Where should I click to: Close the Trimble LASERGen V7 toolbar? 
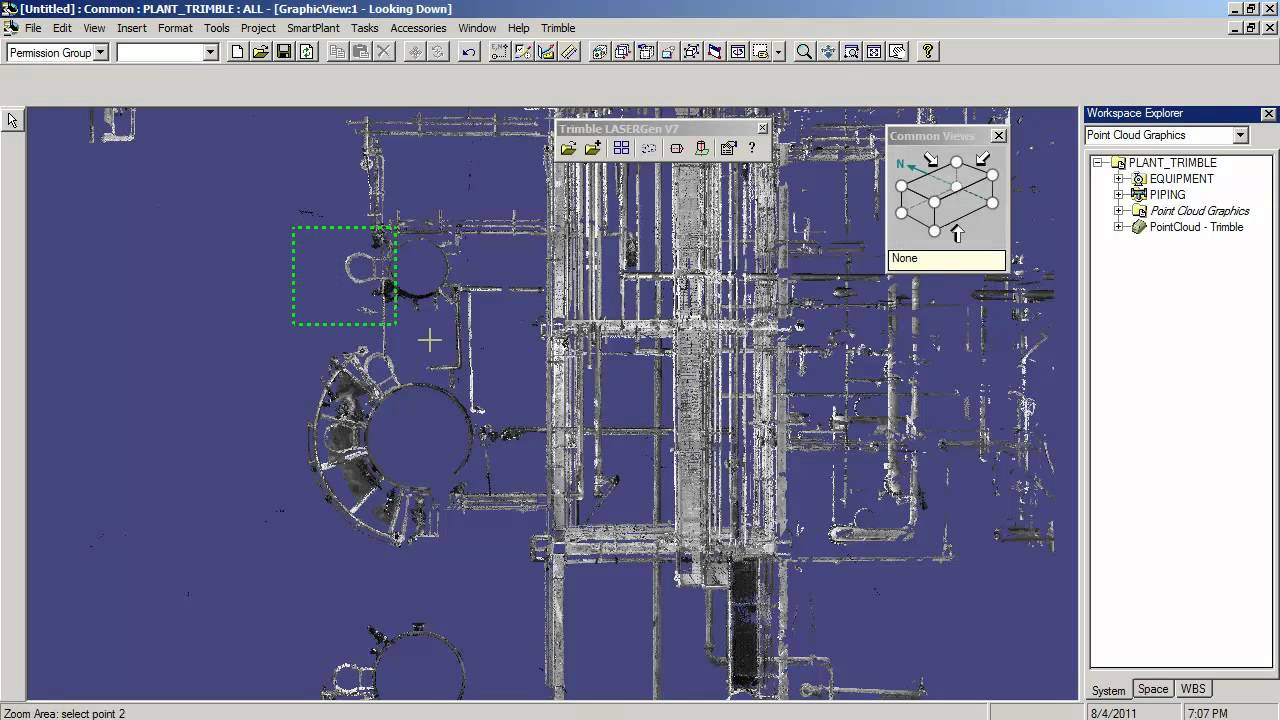click(763, 128)
